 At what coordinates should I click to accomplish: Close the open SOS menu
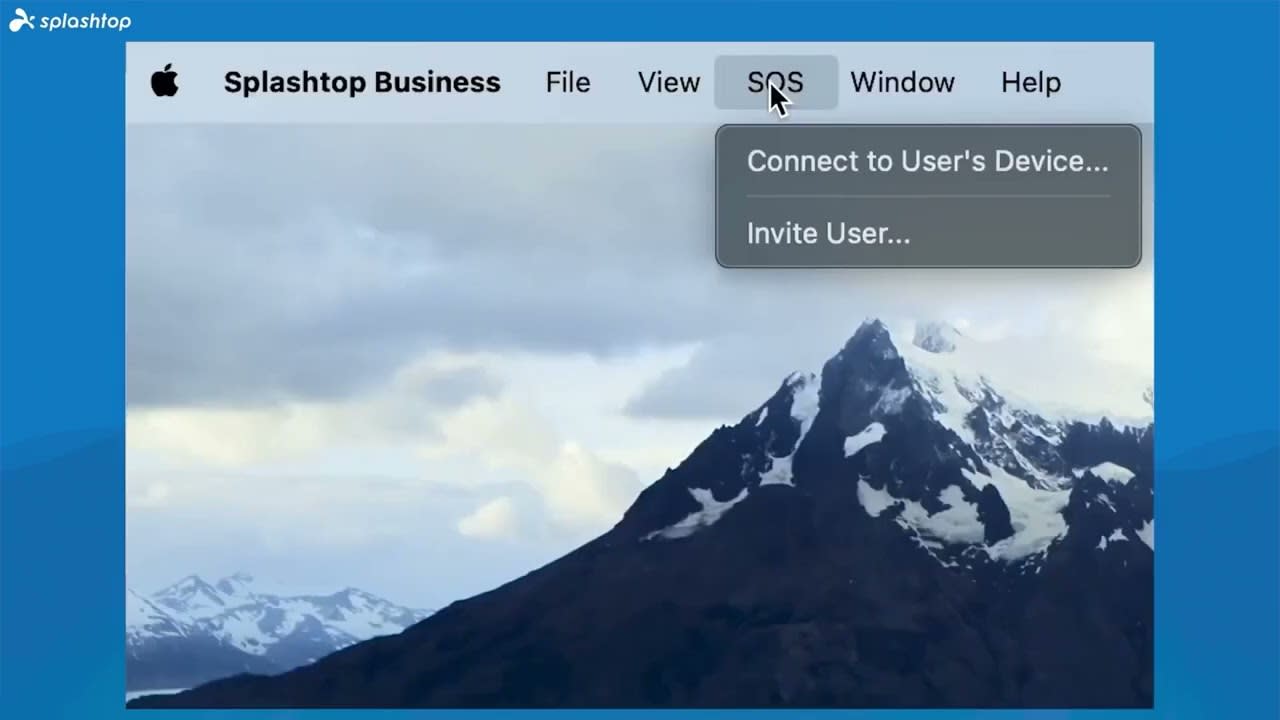pyautogui.click(x=775, y=82)
